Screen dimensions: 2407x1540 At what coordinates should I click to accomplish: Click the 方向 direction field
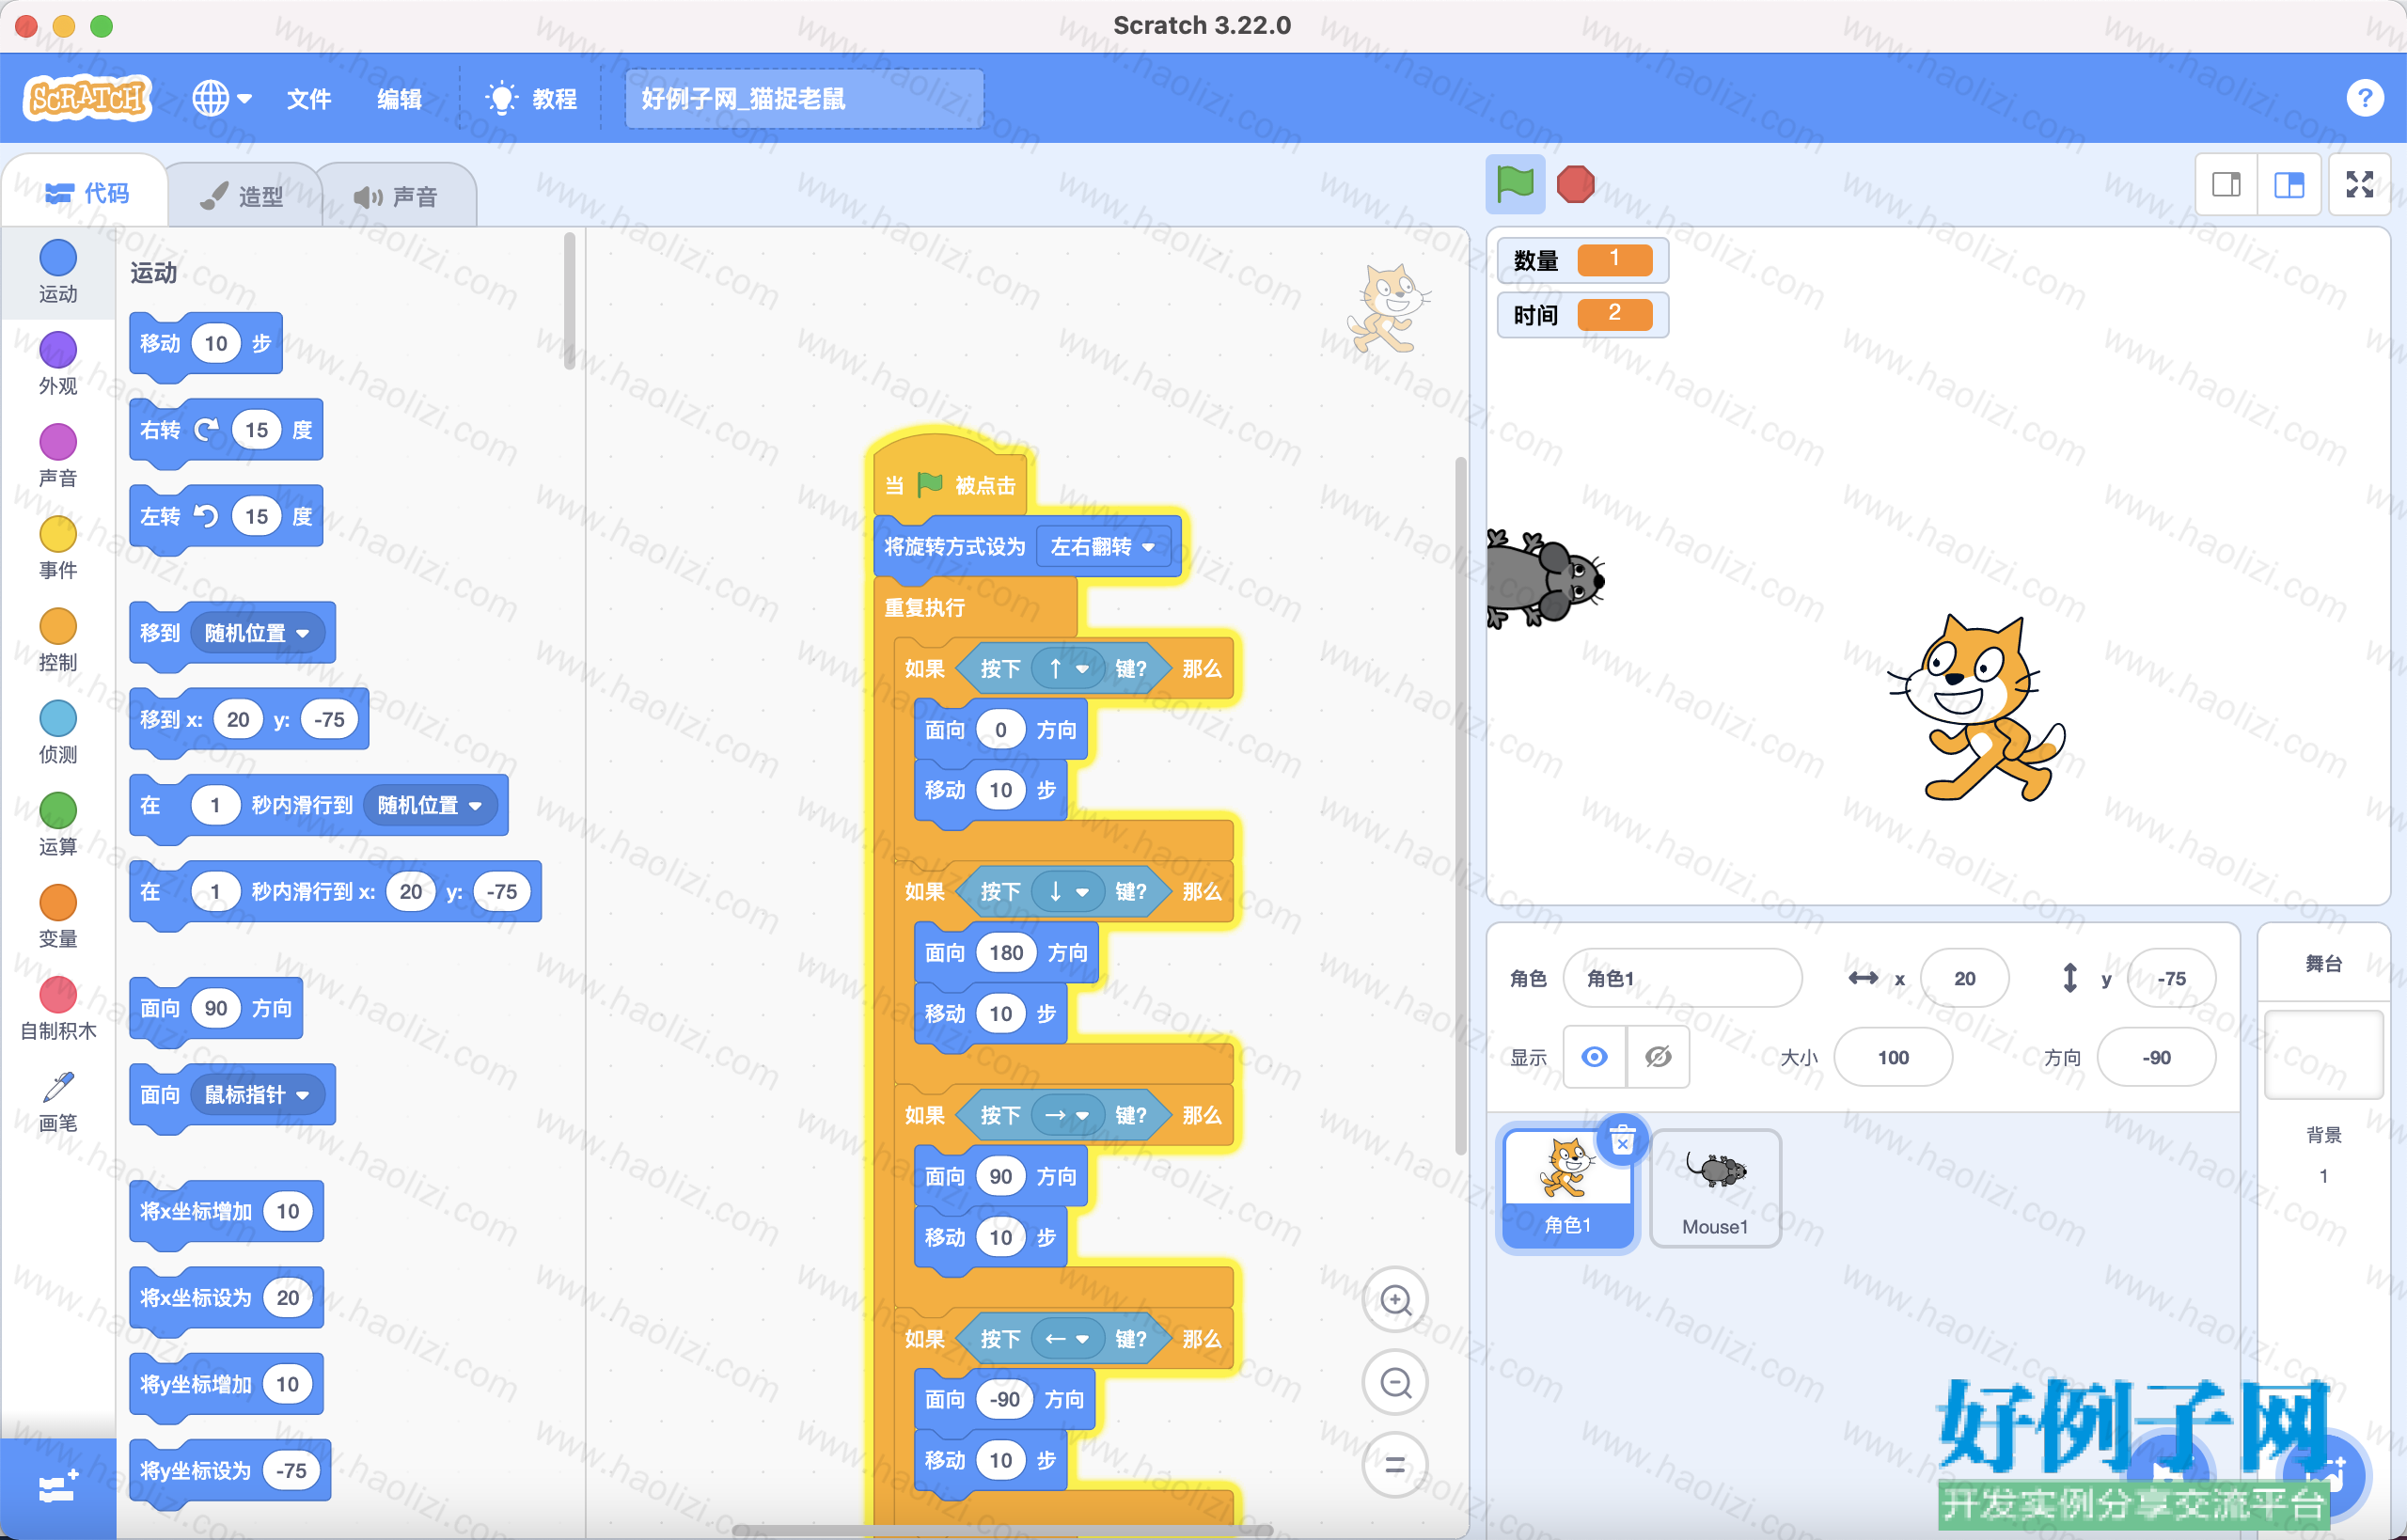tap(2156, 1057)
